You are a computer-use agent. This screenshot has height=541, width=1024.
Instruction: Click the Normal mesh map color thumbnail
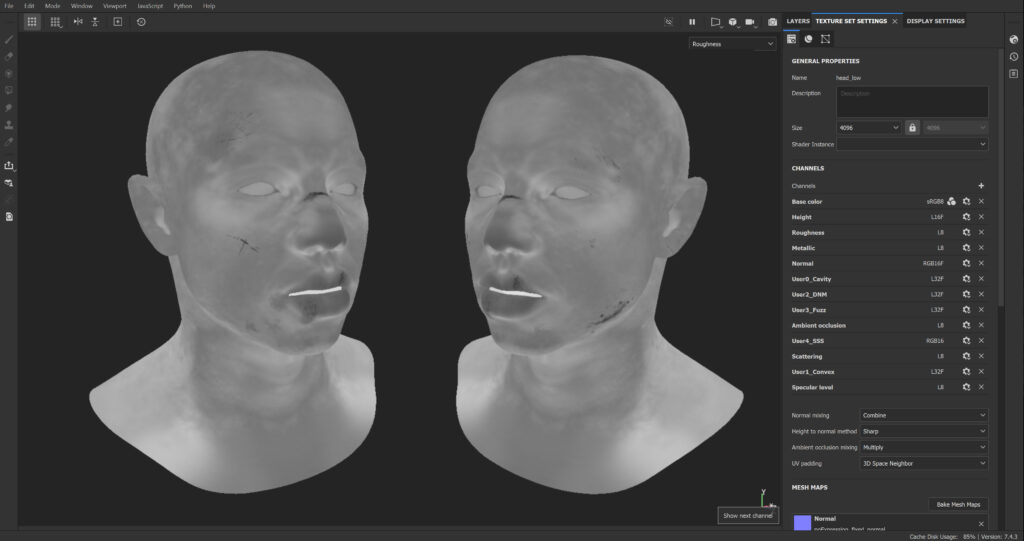coord(802,523)
